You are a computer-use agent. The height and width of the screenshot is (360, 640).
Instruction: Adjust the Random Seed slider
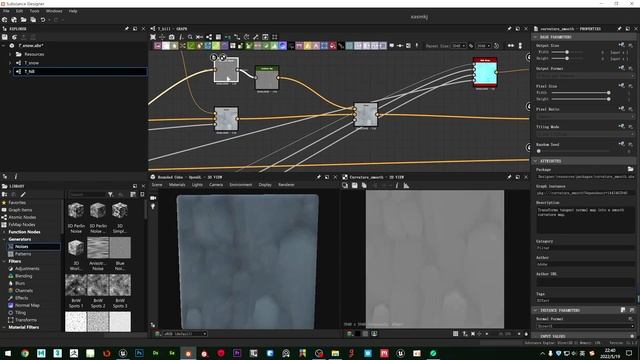573,151
